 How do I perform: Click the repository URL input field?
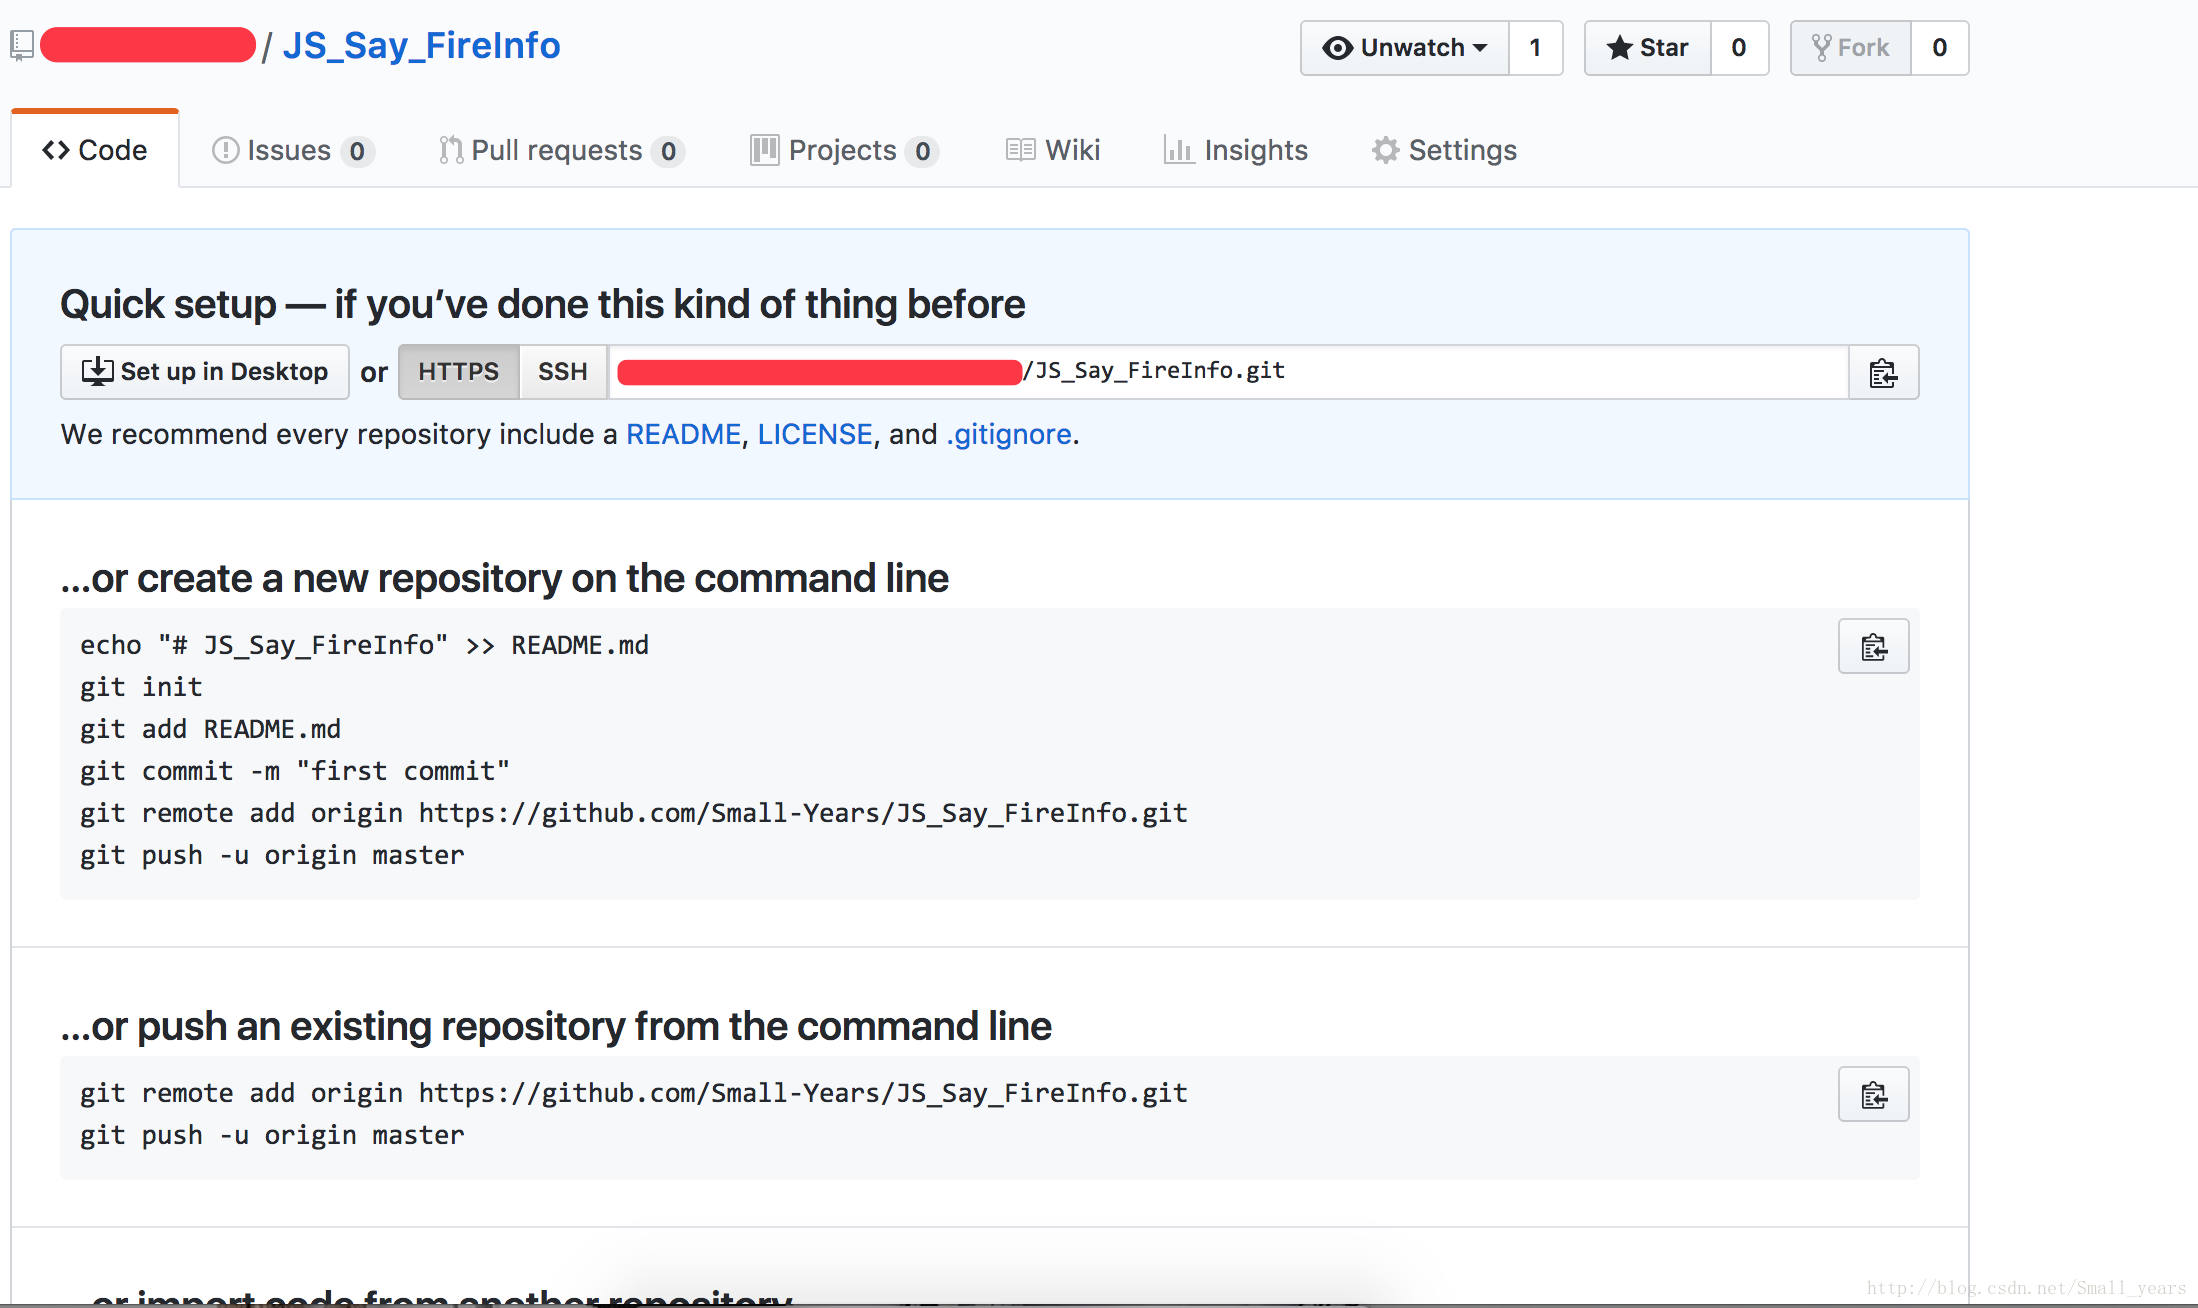pos(1228,372)
